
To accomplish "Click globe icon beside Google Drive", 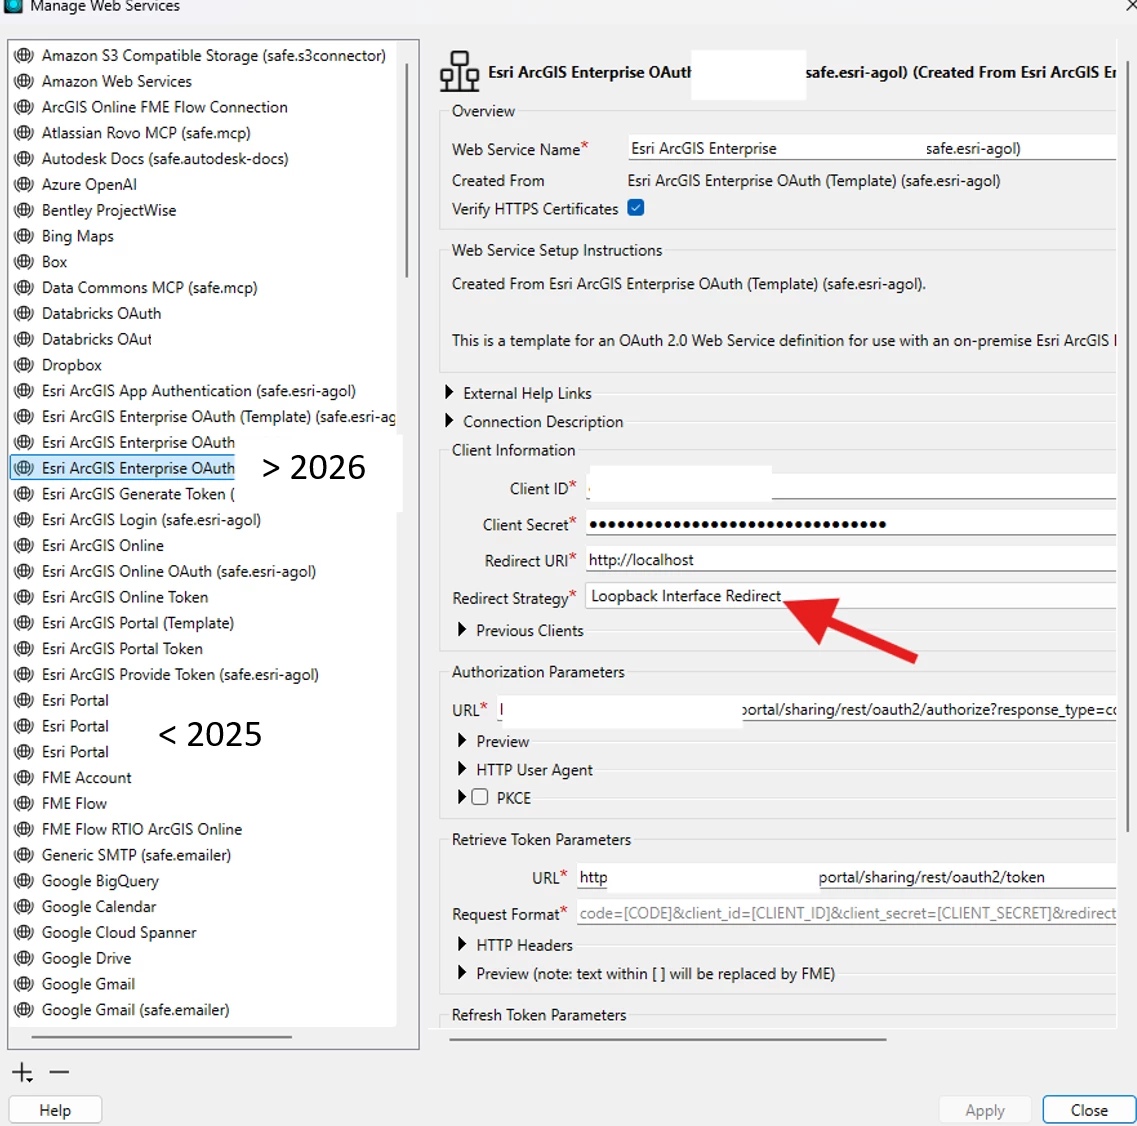I will pyautogui.click(x=24, y=958).
